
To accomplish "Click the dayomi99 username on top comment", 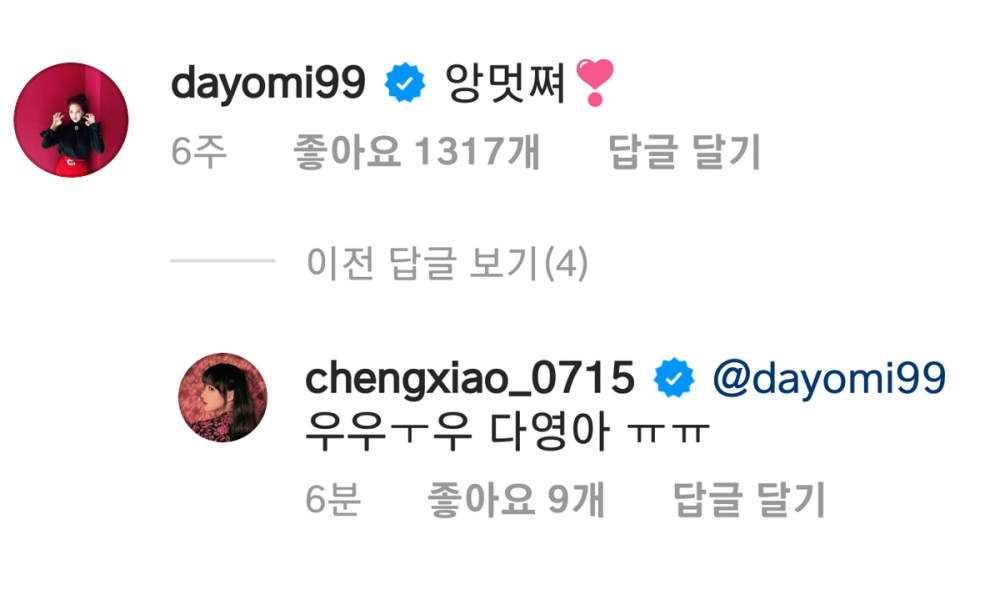I will [268, 83].
